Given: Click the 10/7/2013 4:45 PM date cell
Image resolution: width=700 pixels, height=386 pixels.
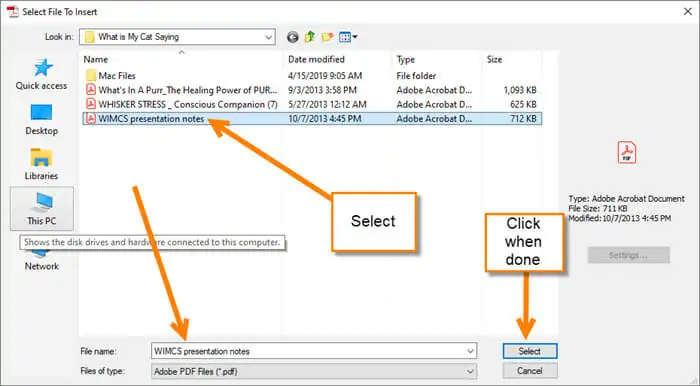Looking at the screenshot, I should [x=325, y=119].
